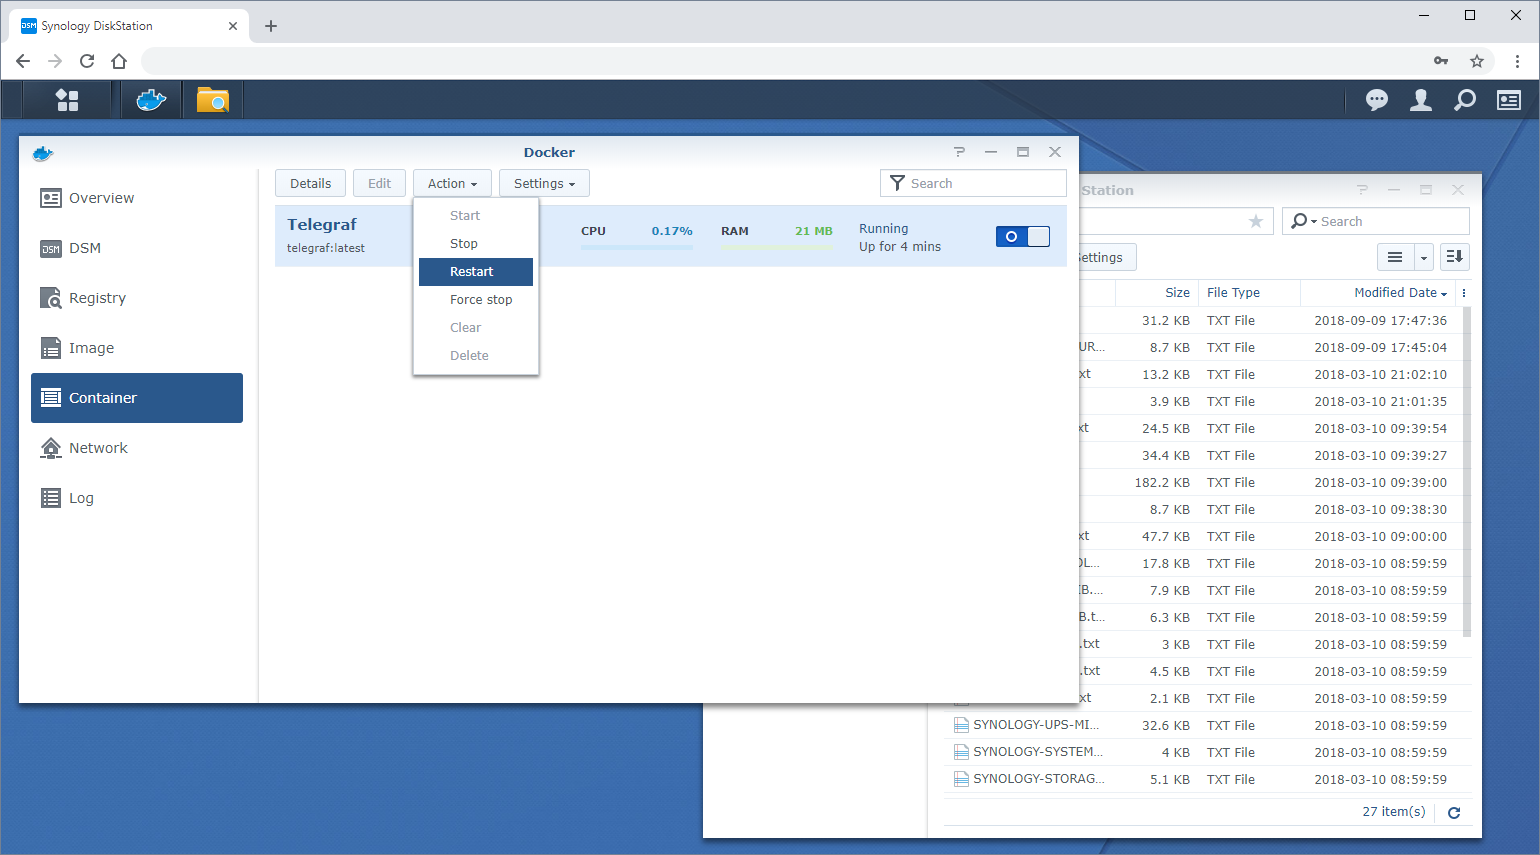
Task: Sort by File Type column header
Action: [x=1249, y=293]
